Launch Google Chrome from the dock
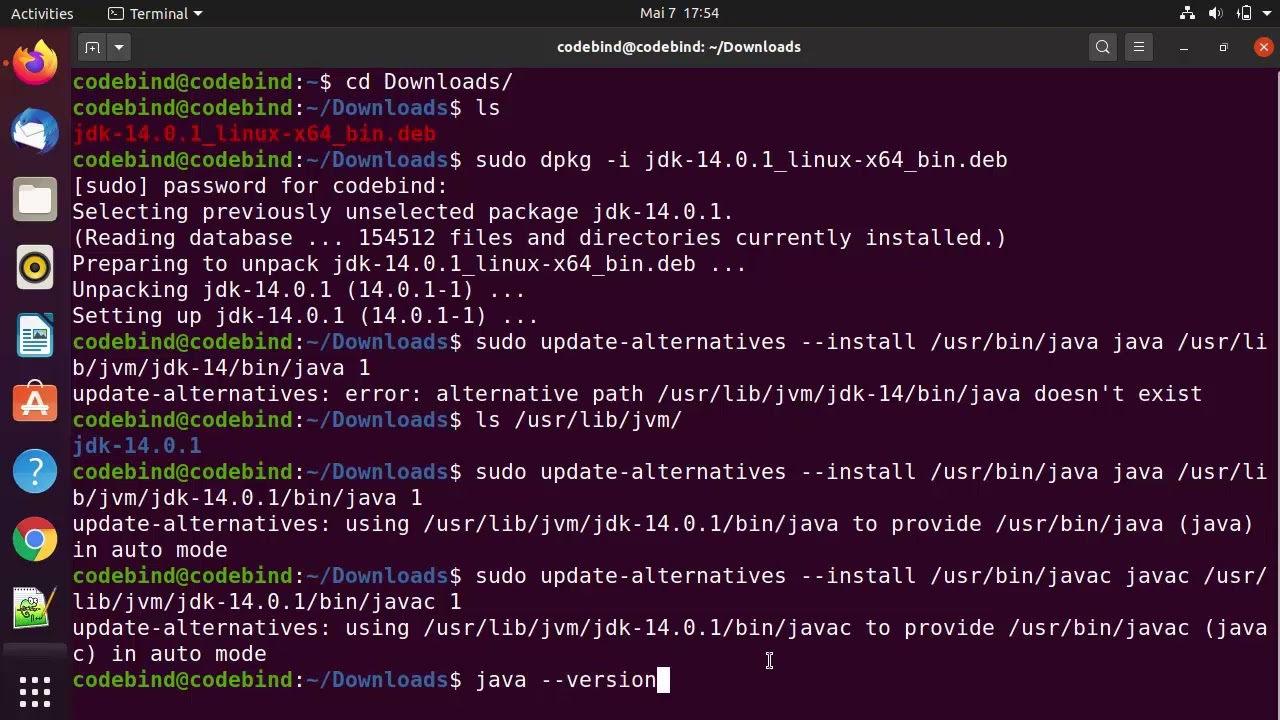The height and width of the screenshot is (720, 1280). point(35,540)
